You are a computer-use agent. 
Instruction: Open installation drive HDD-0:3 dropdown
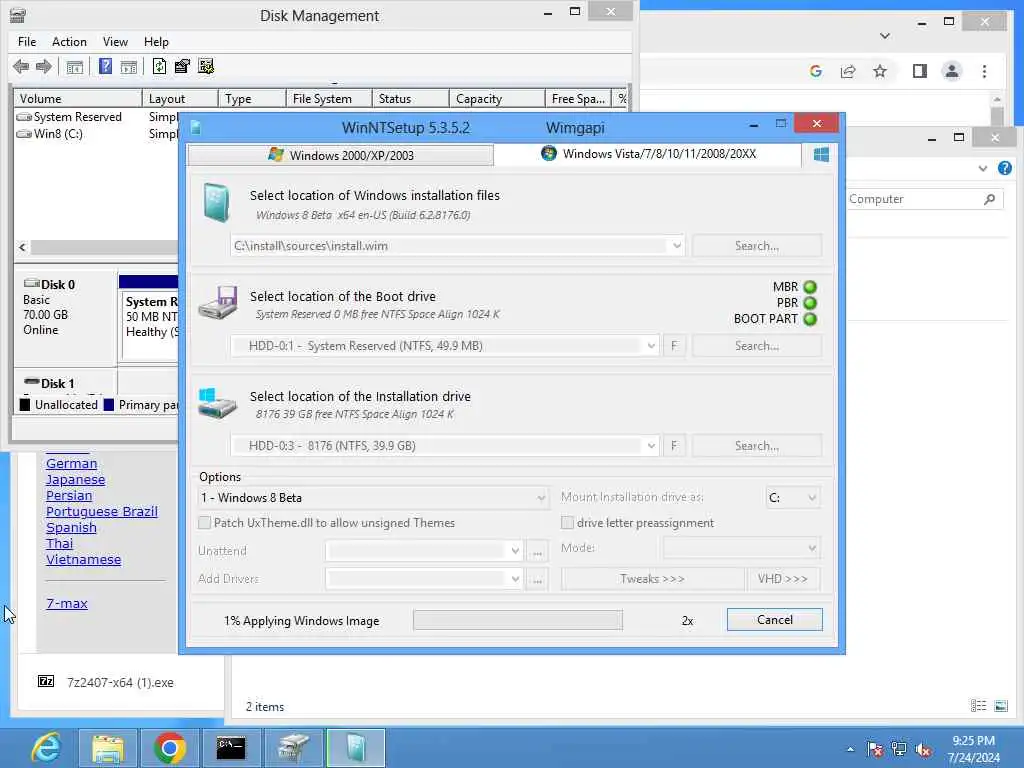coord(650,446)
